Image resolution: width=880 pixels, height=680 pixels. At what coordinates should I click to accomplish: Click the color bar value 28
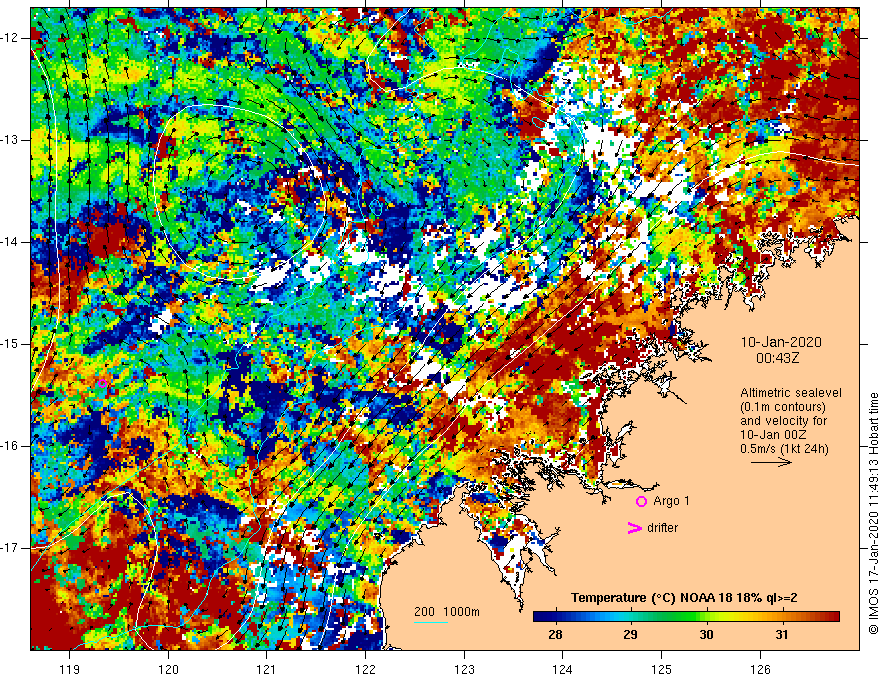point(555,635)
